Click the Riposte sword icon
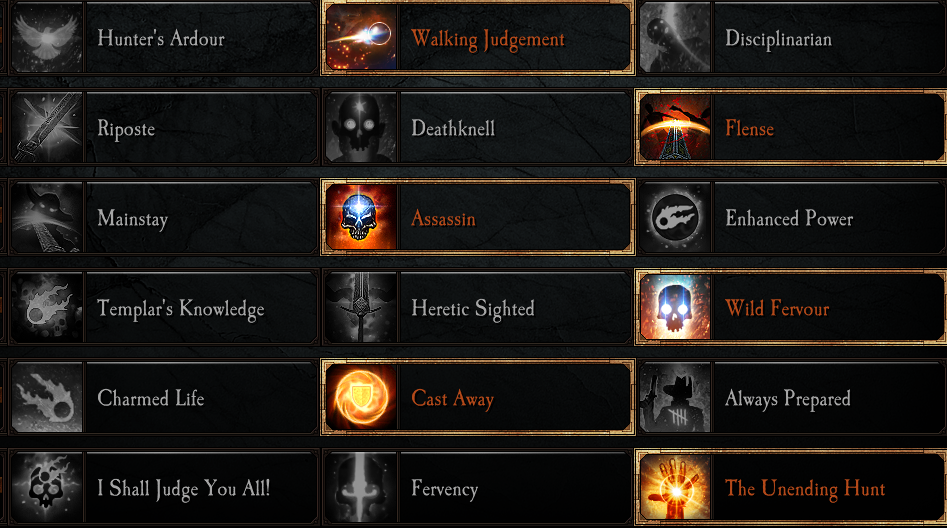 (47, 127)
